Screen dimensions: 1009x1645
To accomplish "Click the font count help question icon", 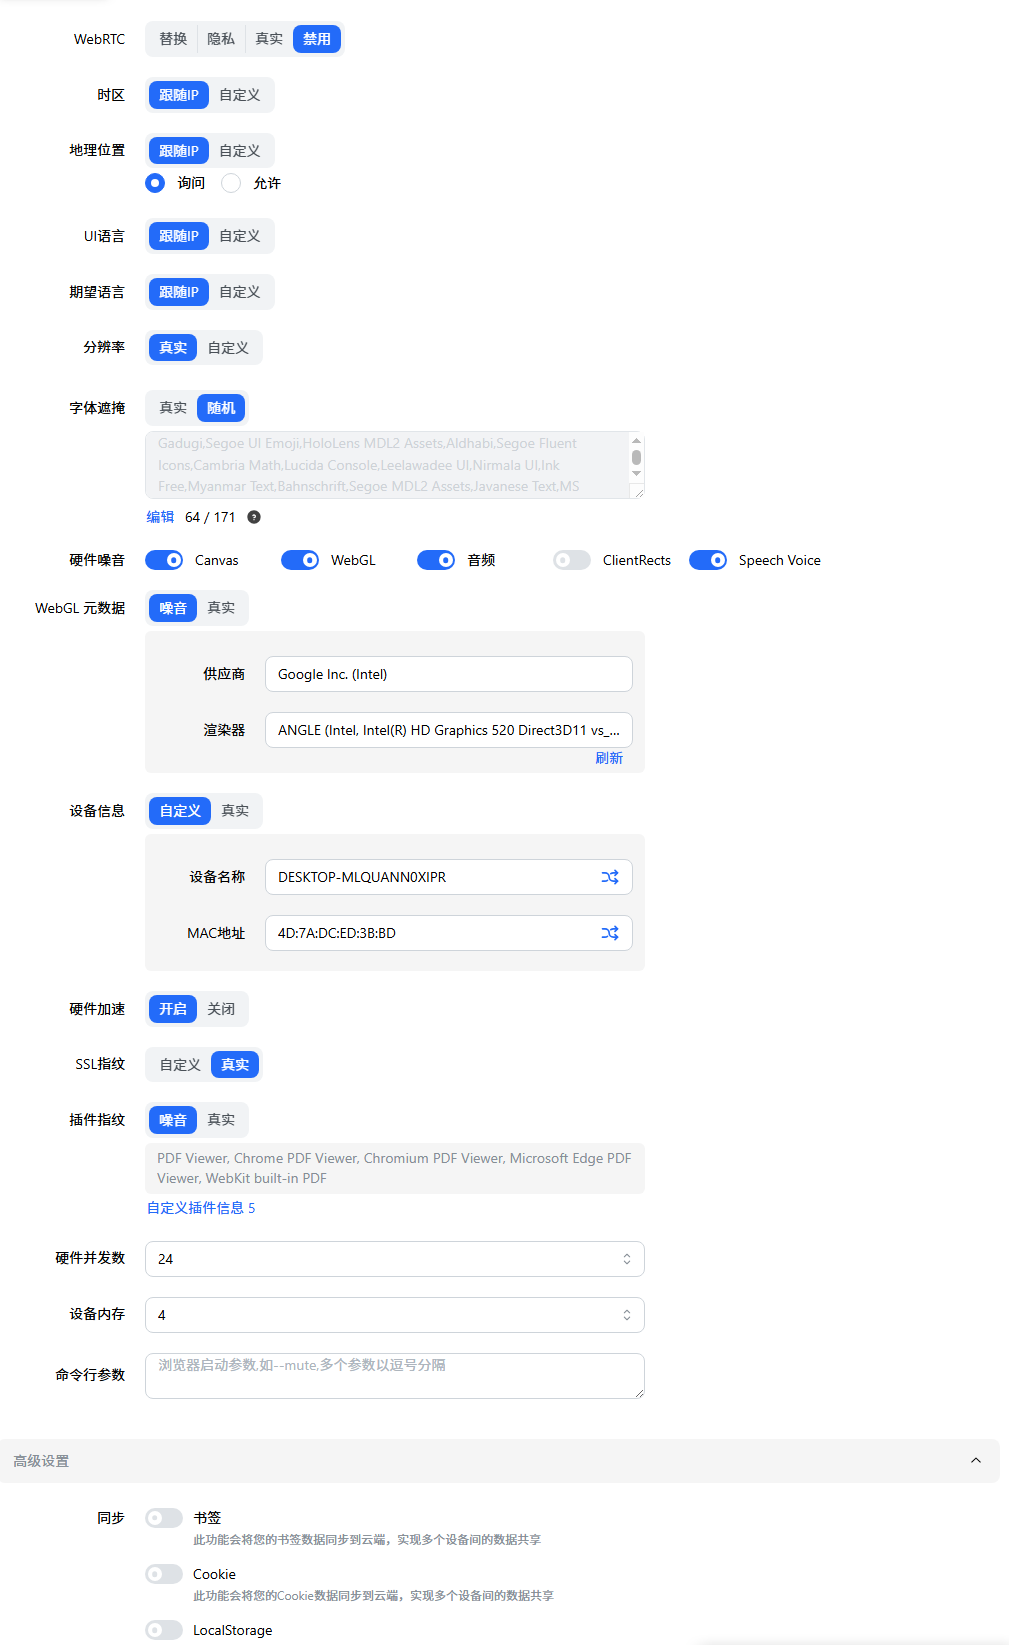I will coord(254,517).
